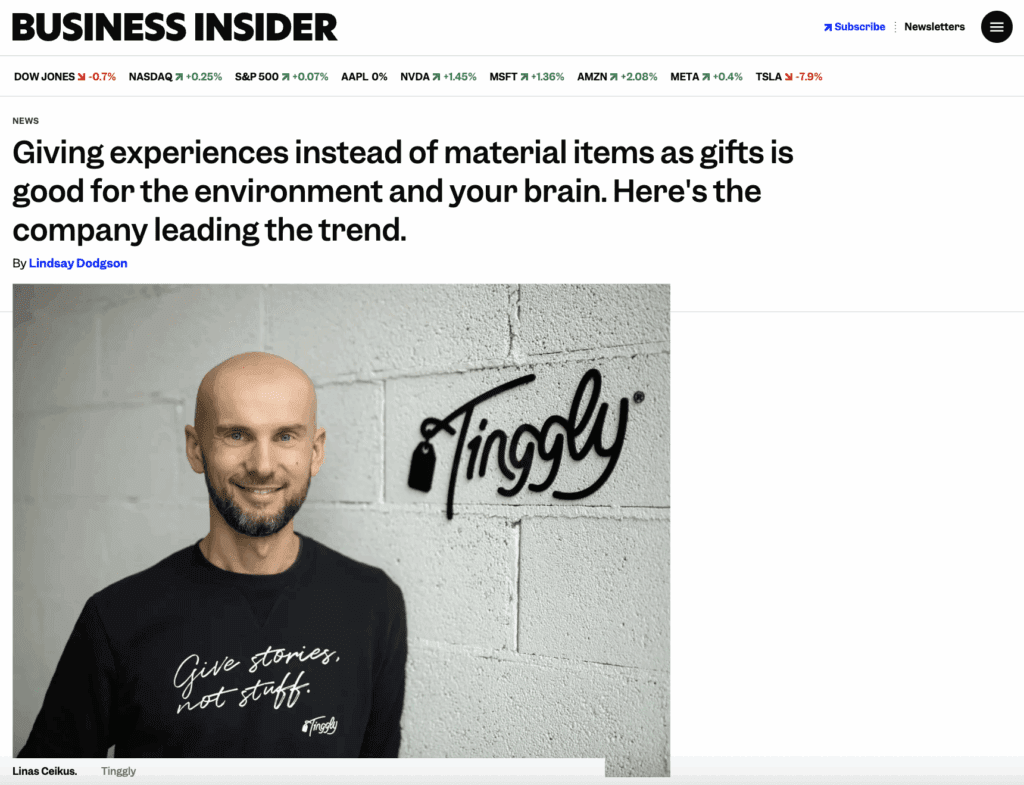The image size is (1024, 785).
Task: Click the NVDA up arrow indicator
Action: pos(436,77)
